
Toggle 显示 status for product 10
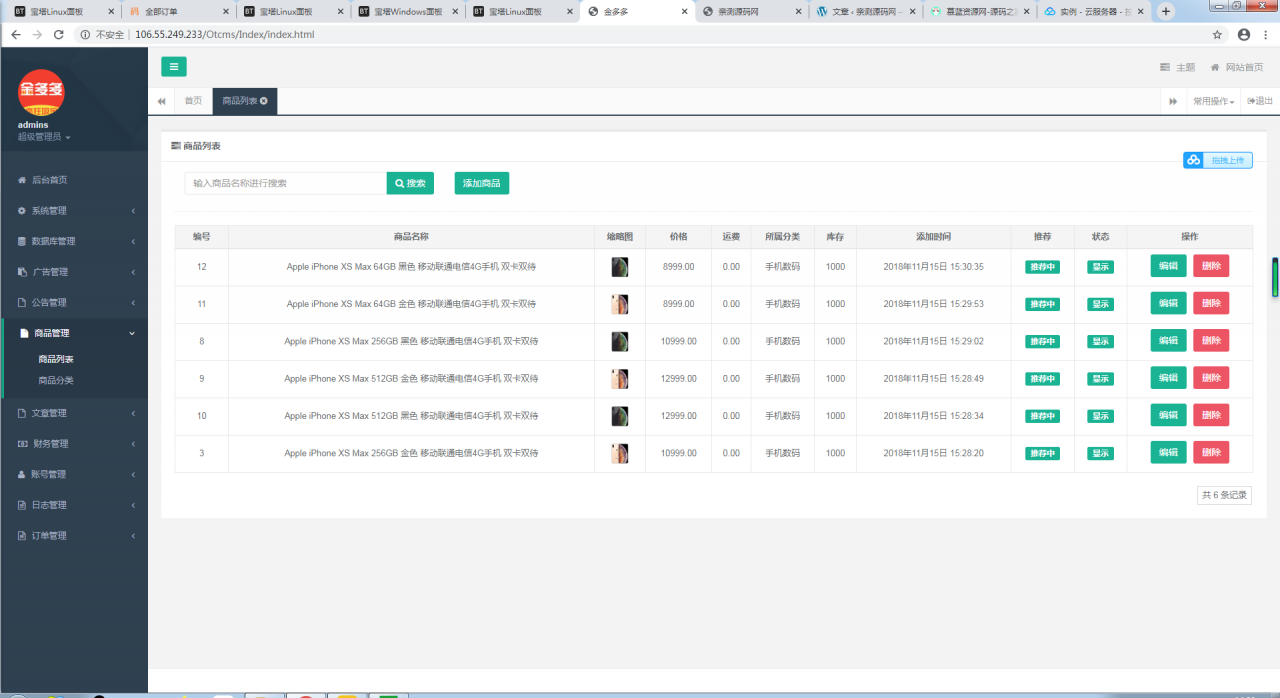[1100, 416]
